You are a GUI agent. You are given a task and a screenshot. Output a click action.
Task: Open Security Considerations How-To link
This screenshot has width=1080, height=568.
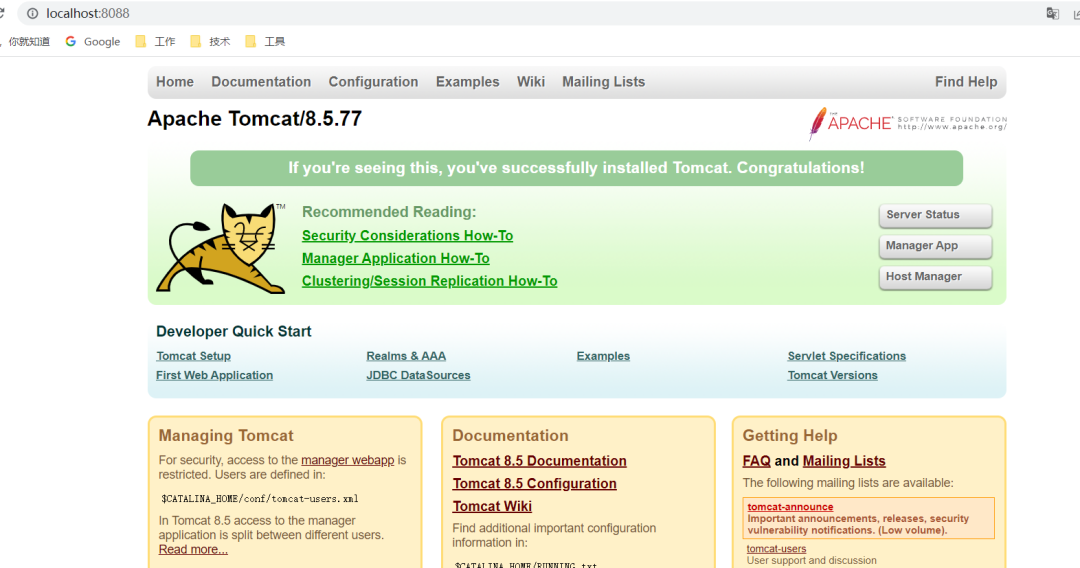407,236
